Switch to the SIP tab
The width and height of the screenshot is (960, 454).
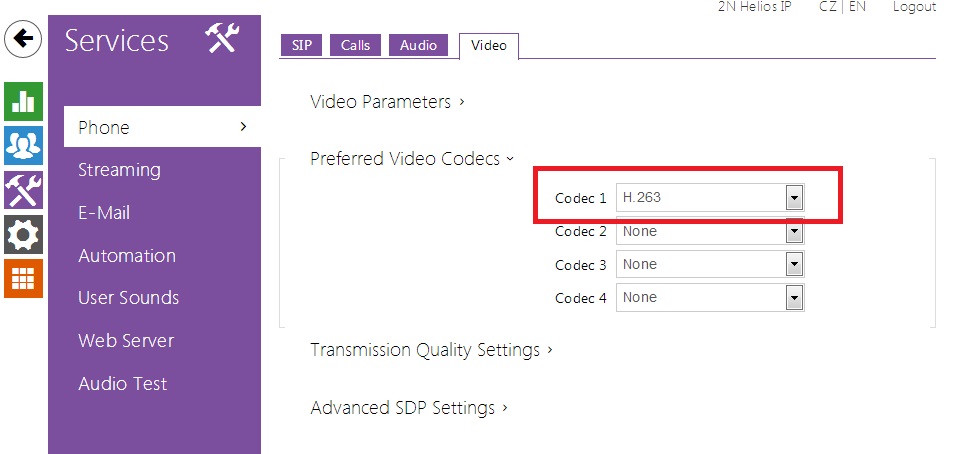pos(302,45)
